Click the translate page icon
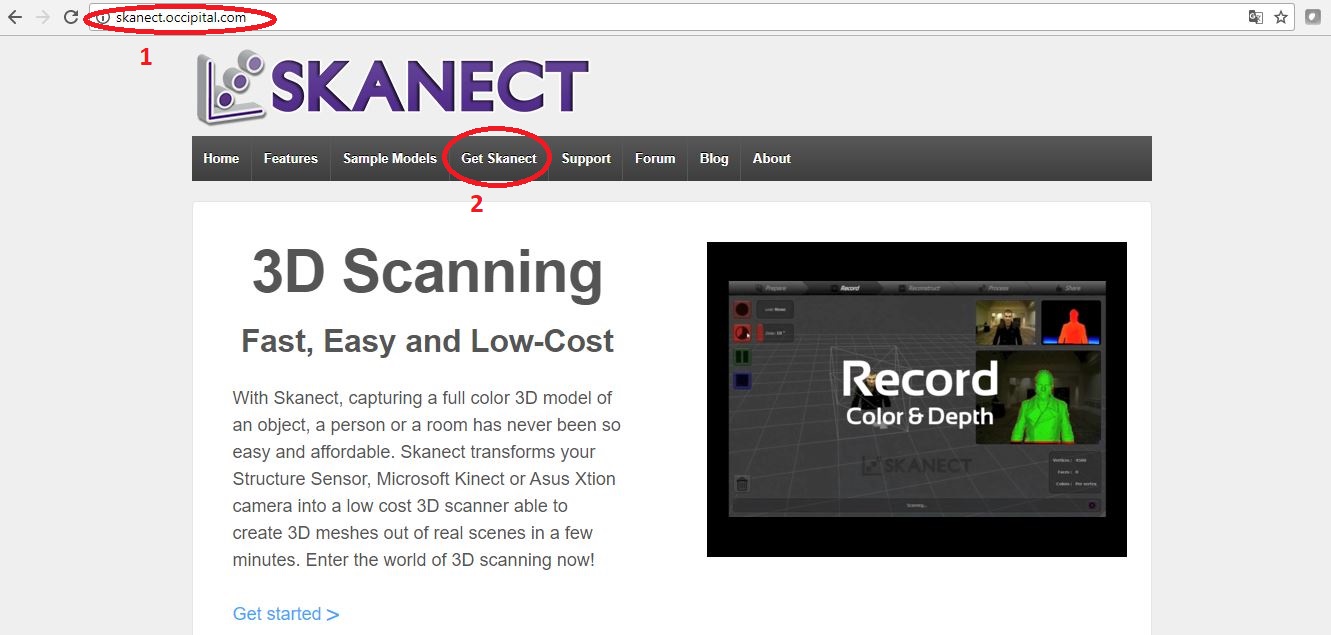Viewport: 1331px width, 635px height. (1256, 17)
